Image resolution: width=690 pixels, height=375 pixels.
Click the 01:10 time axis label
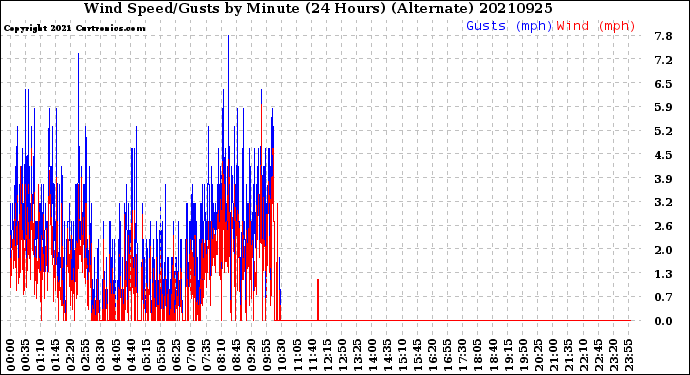(x=41, y=355)
